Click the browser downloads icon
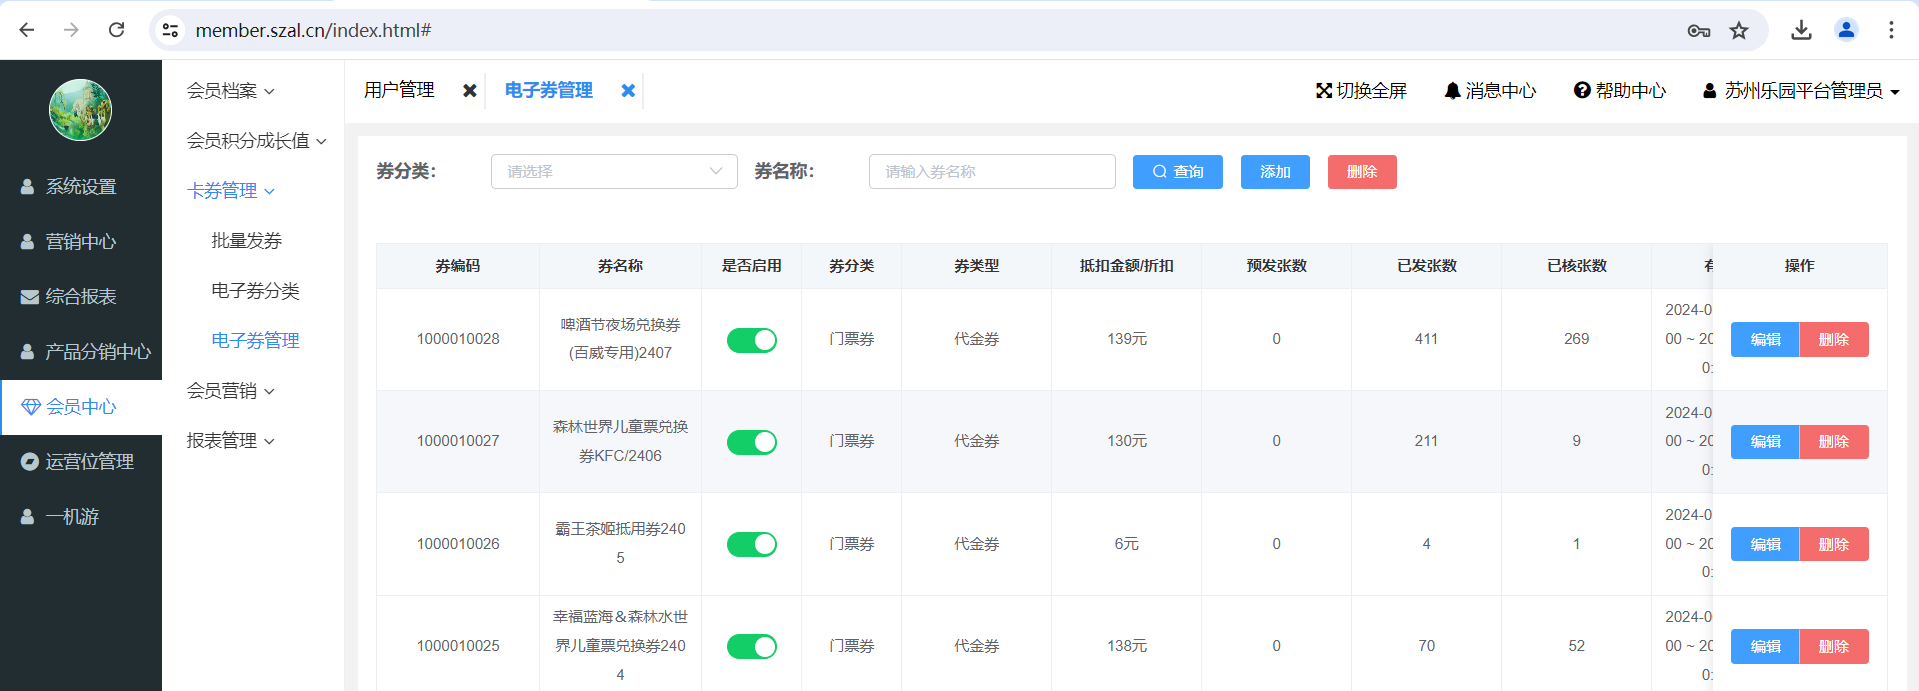1919x691 pixels. 1801,30
